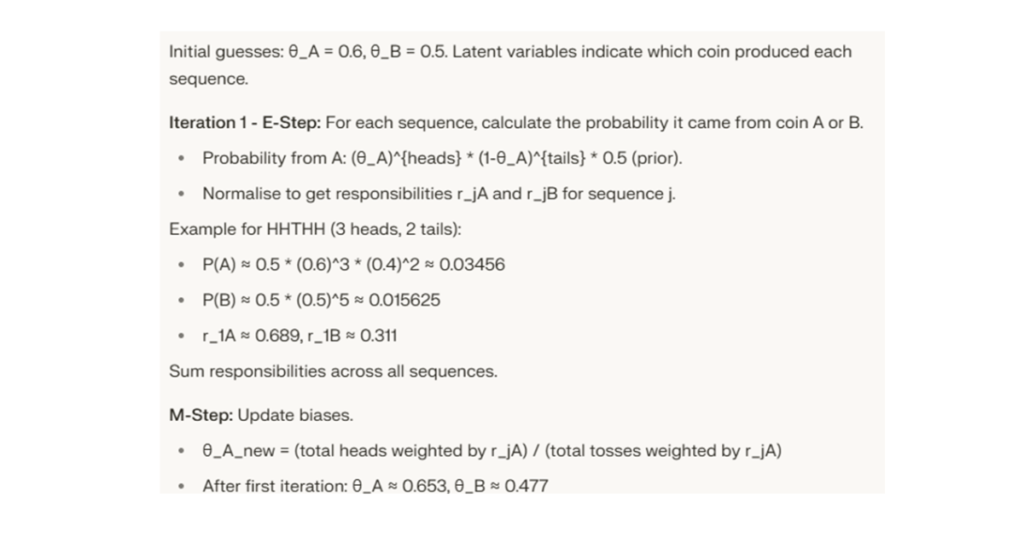Click the 'θ_A_new' update formula line
The width and height of the screenshot is (1024, 538).
click(x=492, y=451)
